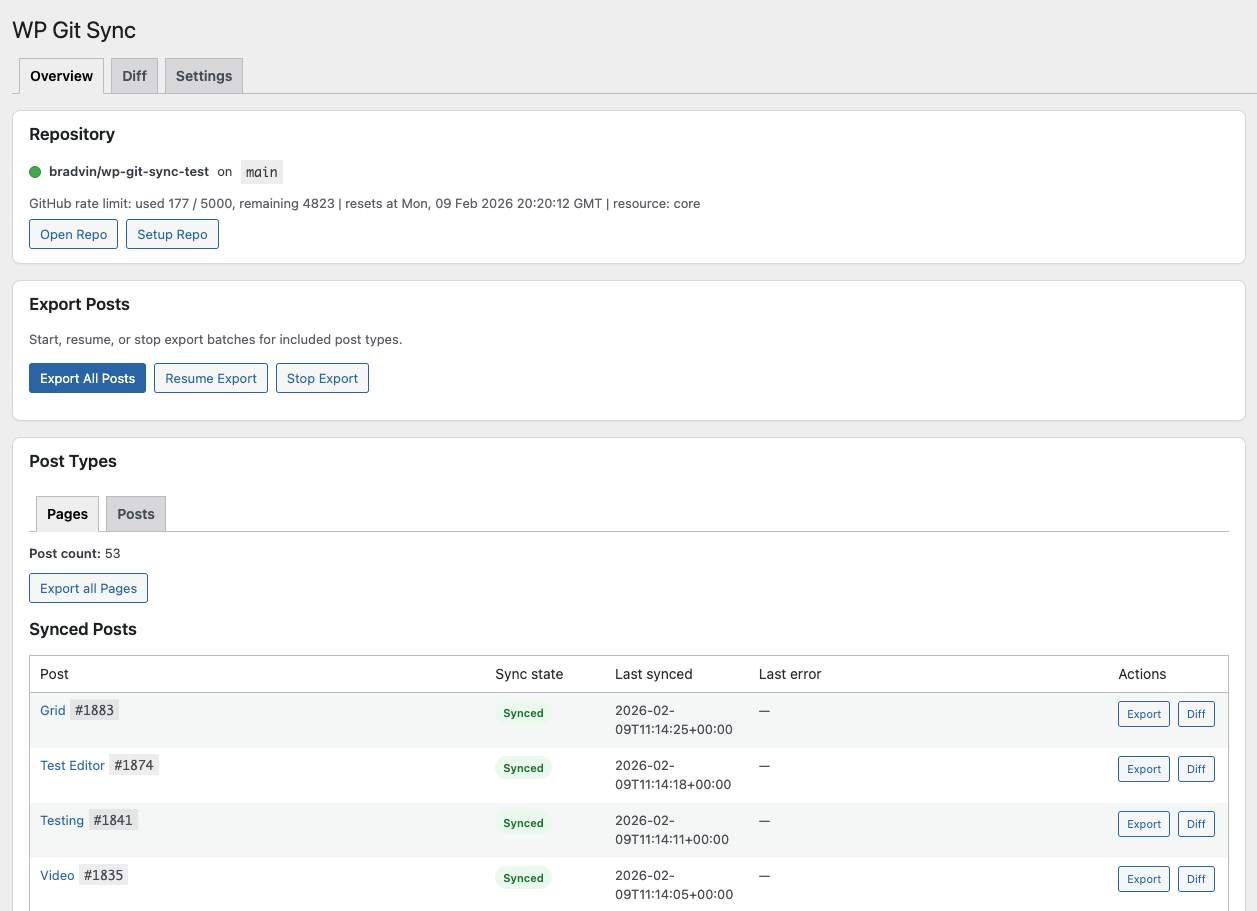Click the GitHub rate limit text
Screen dimensions: 1257x911
pos(365,203)
